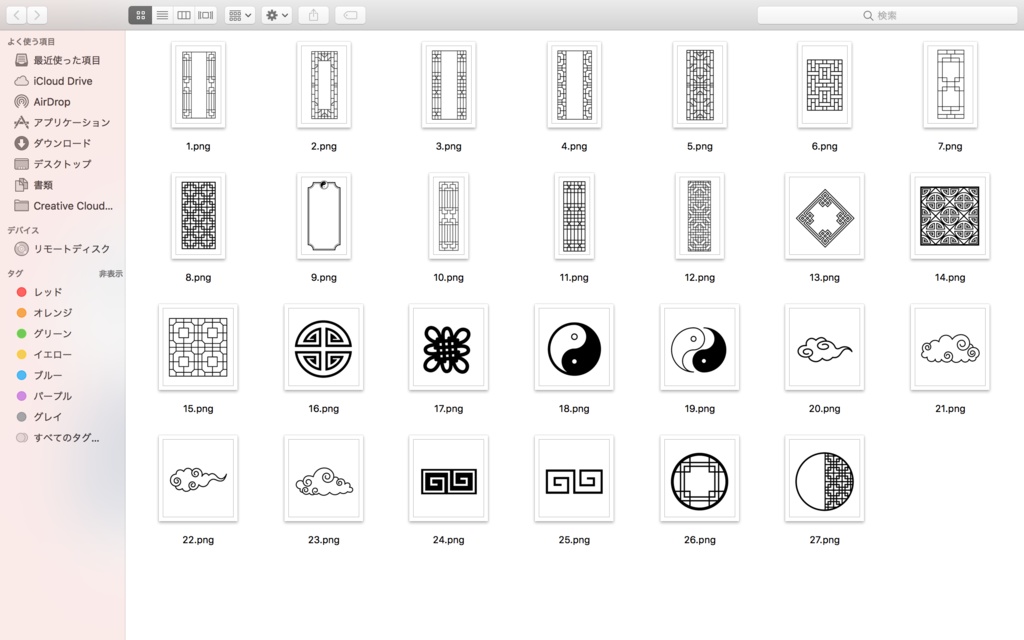
Task: Select the 23.png cloud icon
Action: click(323, 479)
